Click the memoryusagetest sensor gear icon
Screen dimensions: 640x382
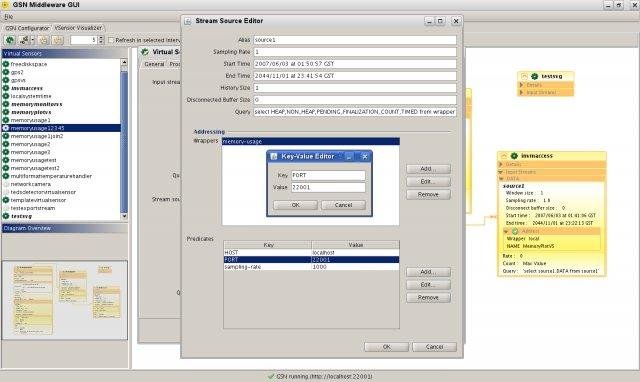(6, 160)
